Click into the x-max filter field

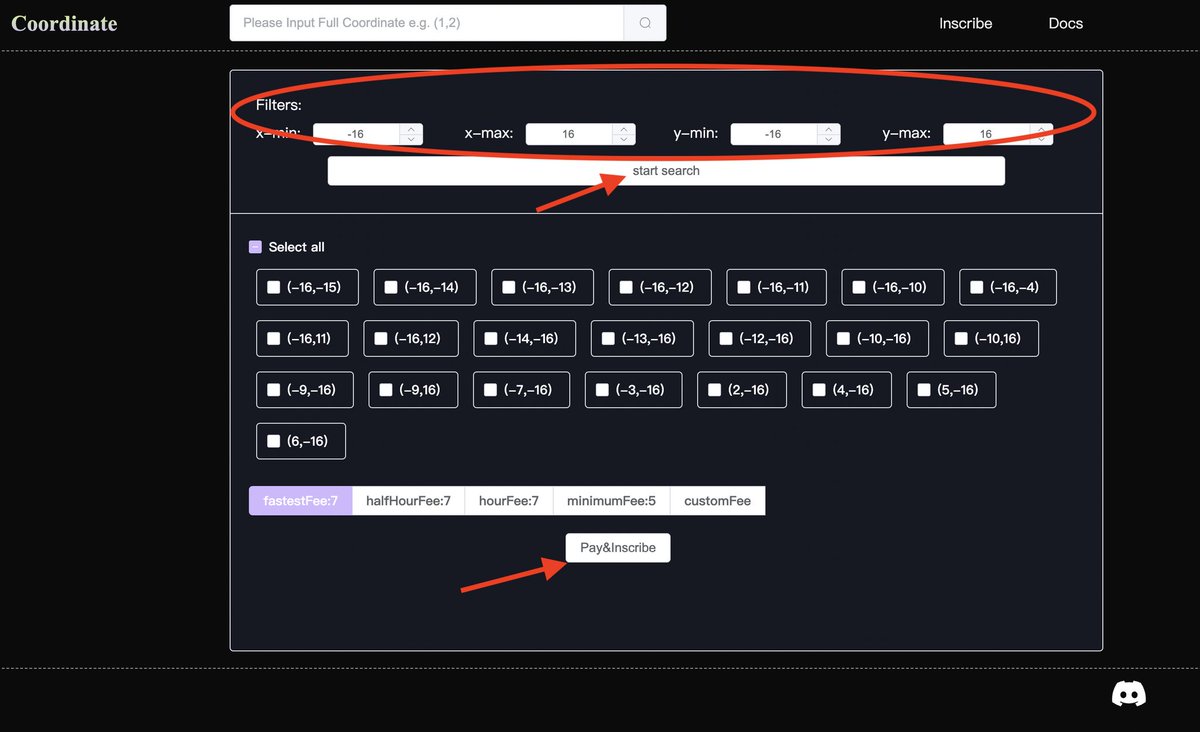click(x=568, y=134)
